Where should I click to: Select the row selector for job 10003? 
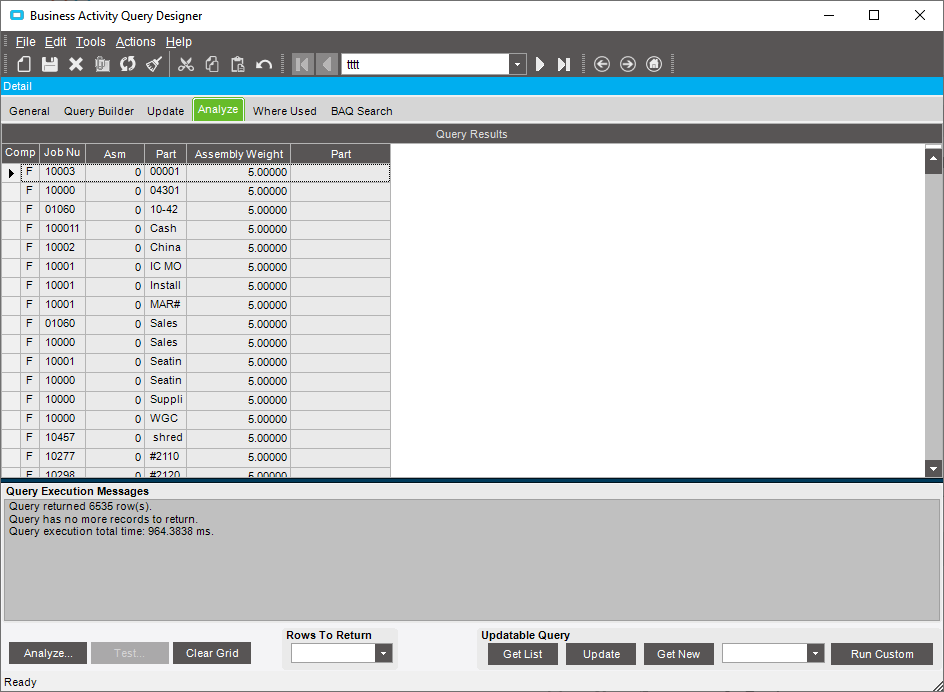coord(11,173)
